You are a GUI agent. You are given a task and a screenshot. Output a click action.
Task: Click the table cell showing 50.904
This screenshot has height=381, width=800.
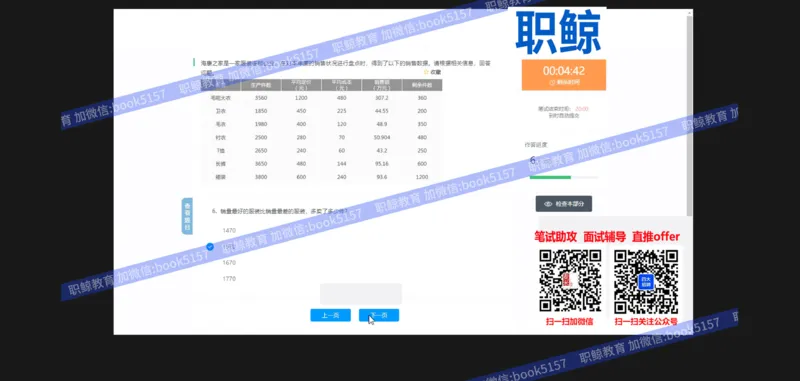click(382, 138)
